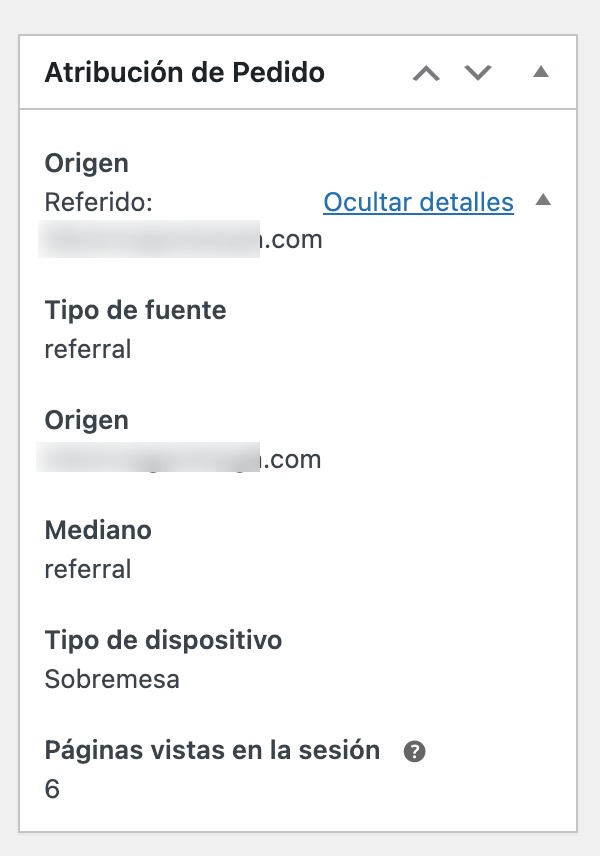Click the Atribución de Pedido title bar
The height and width of the screenshot is (856, 600).
(184, 72)
